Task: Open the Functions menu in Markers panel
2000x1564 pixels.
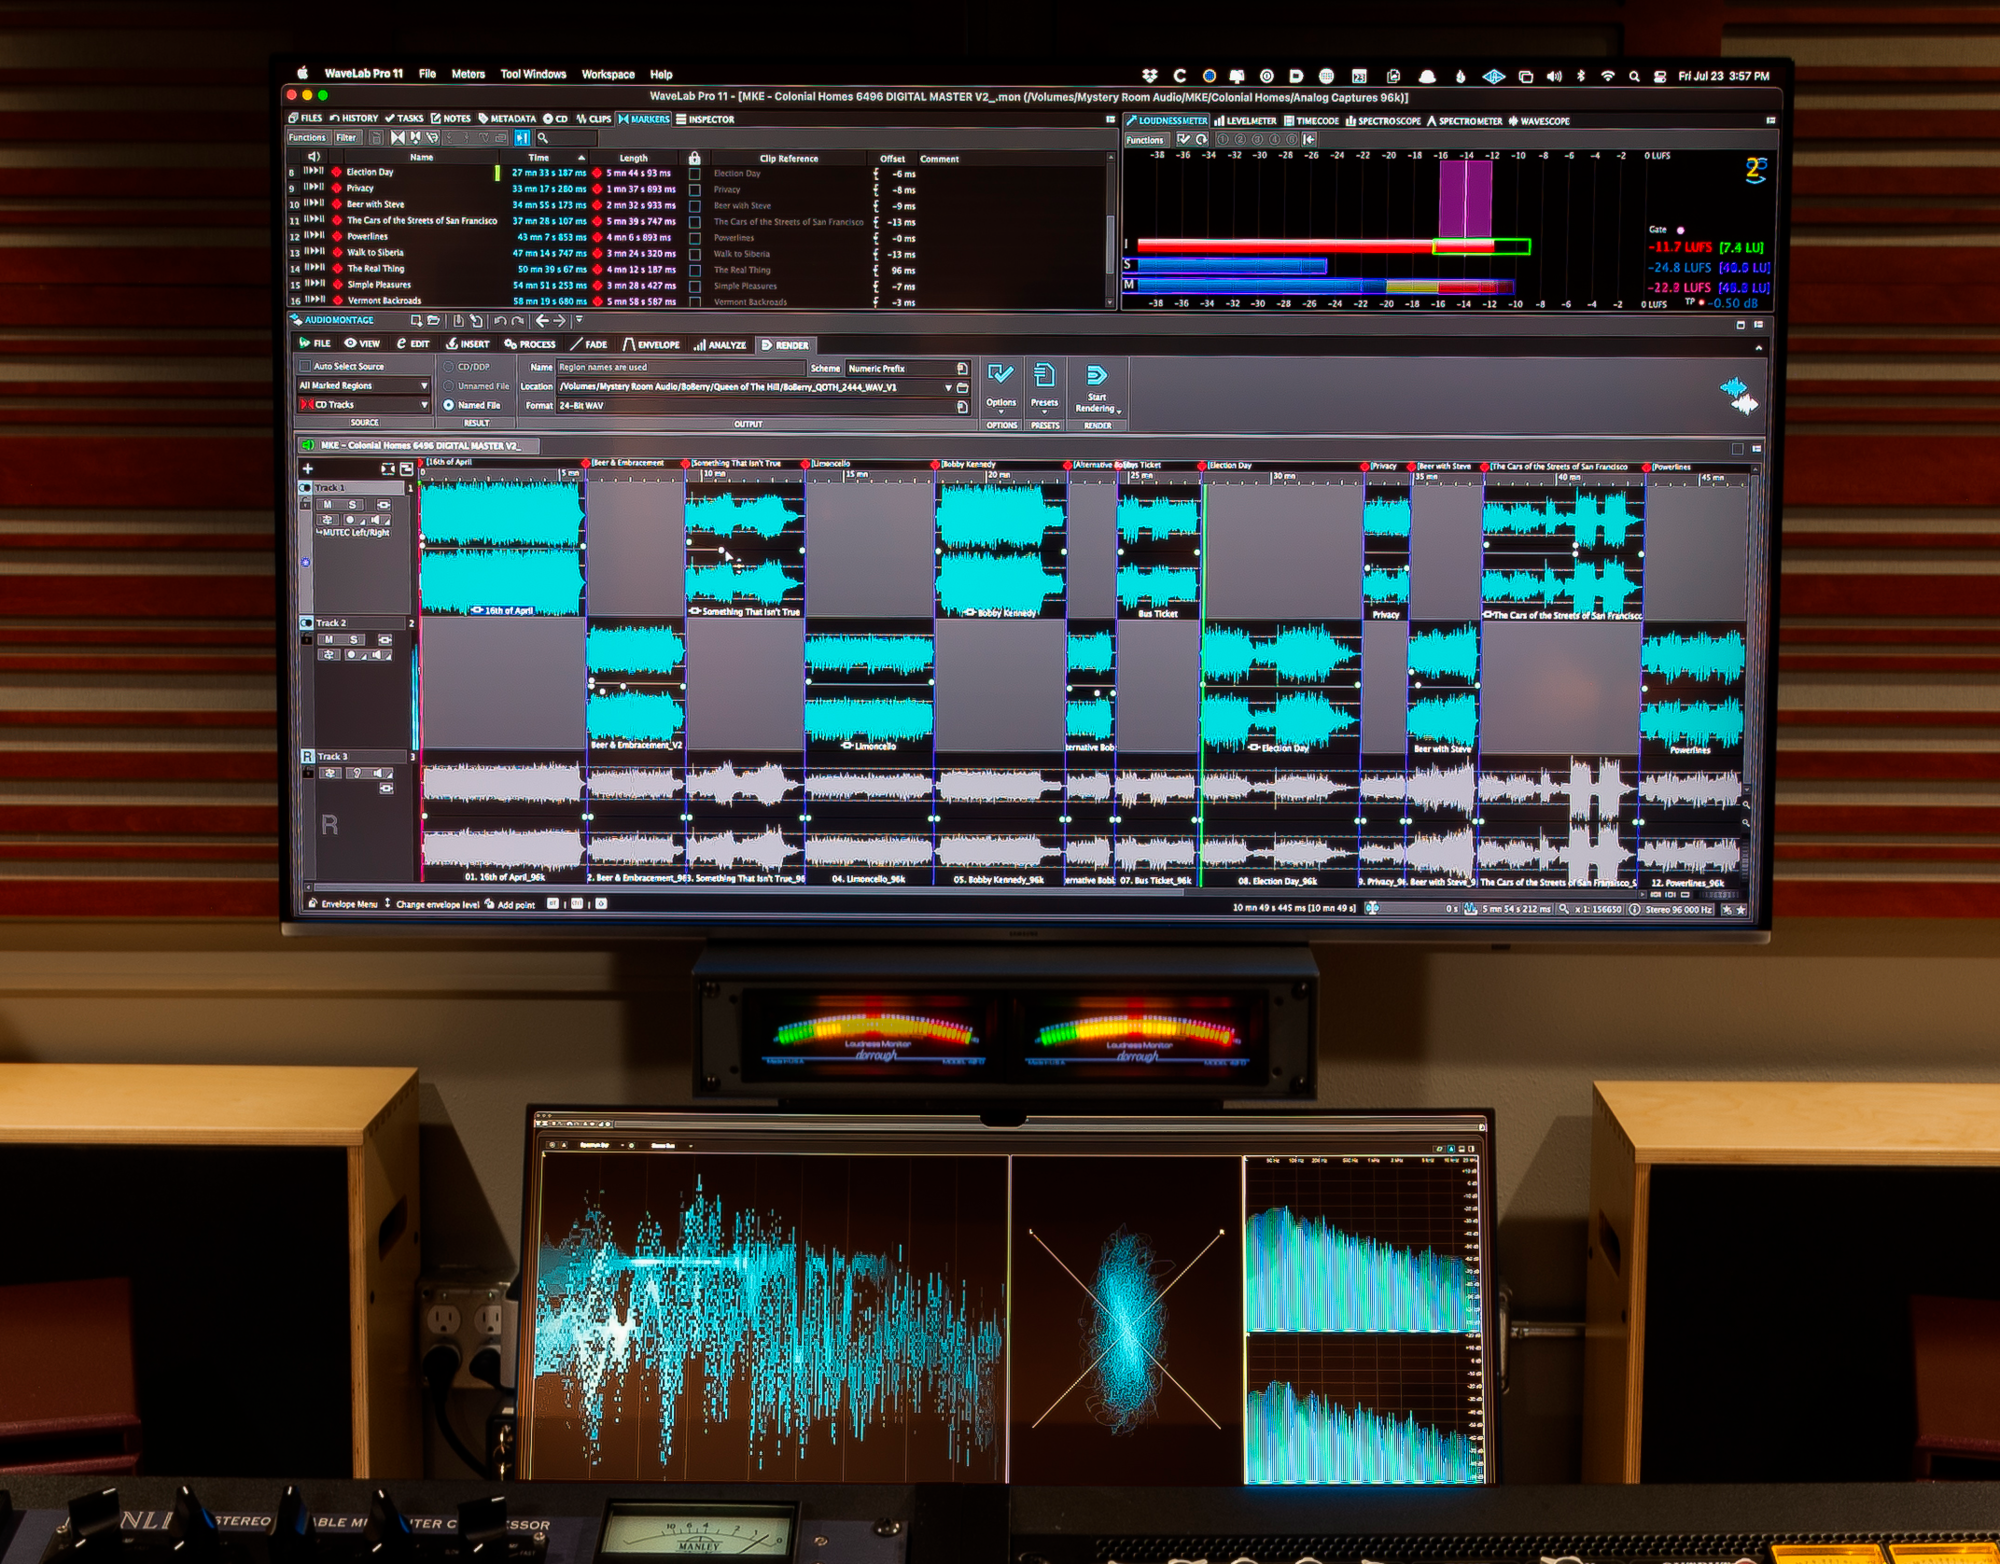Action: click(x=308, y=138)
